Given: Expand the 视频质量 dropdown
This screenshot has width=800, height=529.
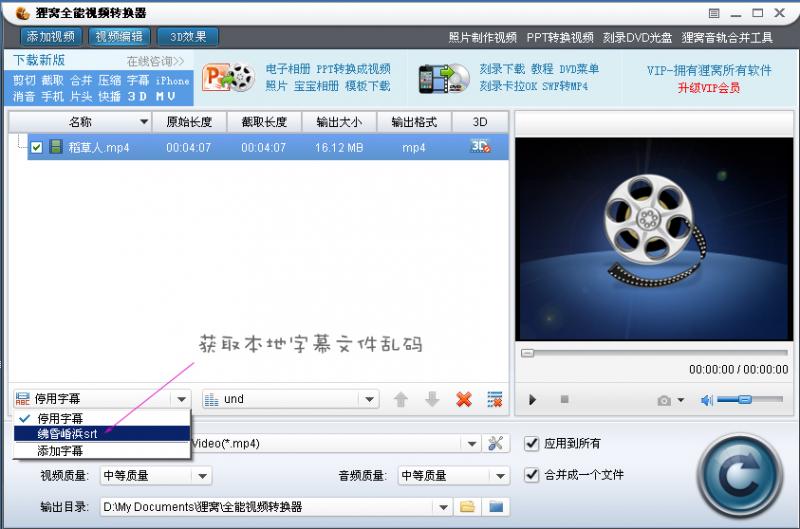Looking at the screenshot, I should 203,476.
